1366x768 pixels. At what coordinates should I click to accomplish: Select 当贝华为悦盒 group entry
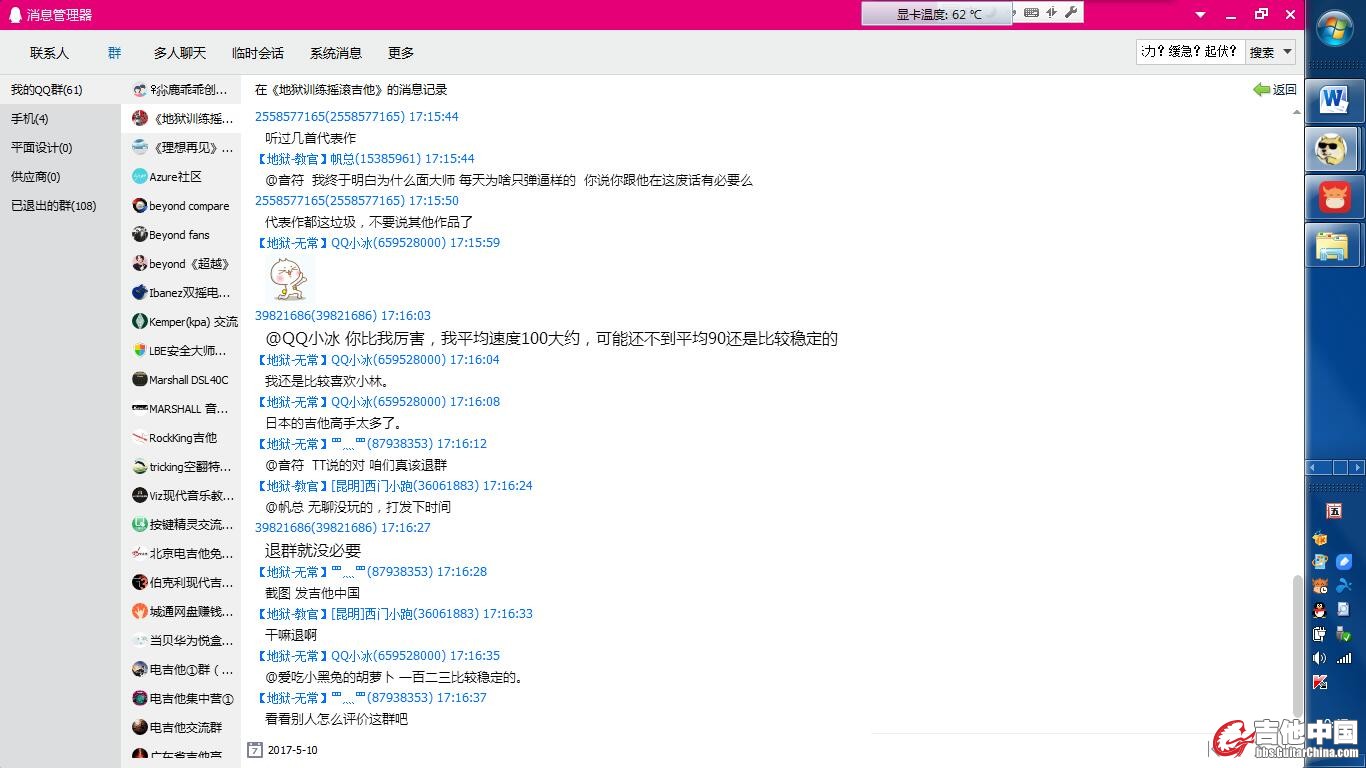tap(181, 640)
